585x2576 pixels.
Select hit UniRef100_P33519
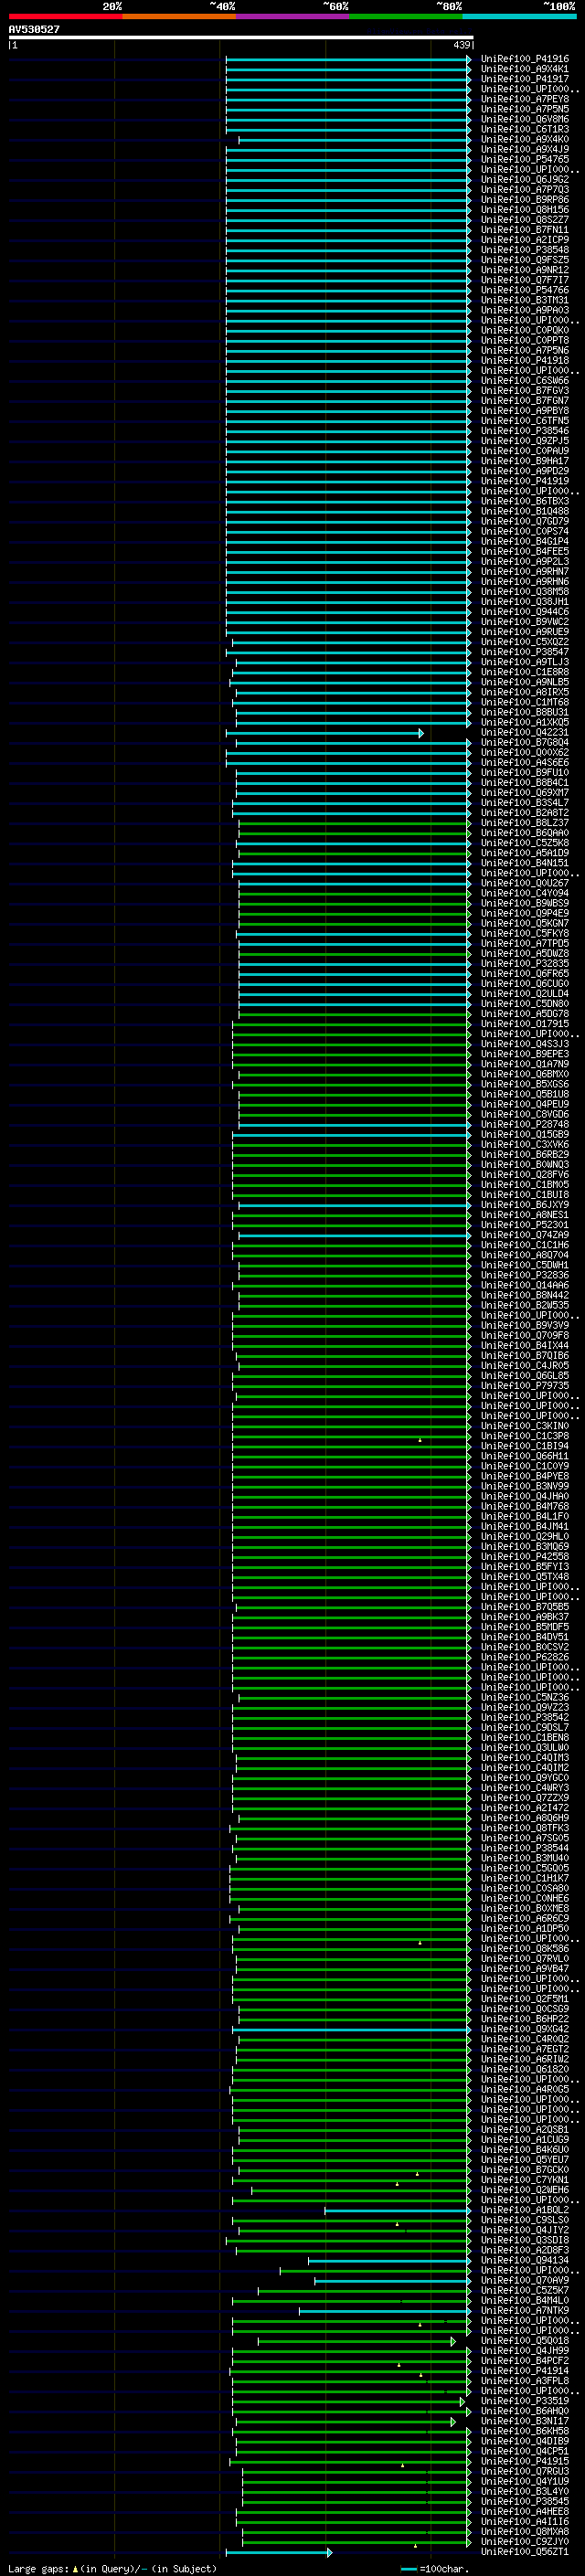pos(524,2401)
